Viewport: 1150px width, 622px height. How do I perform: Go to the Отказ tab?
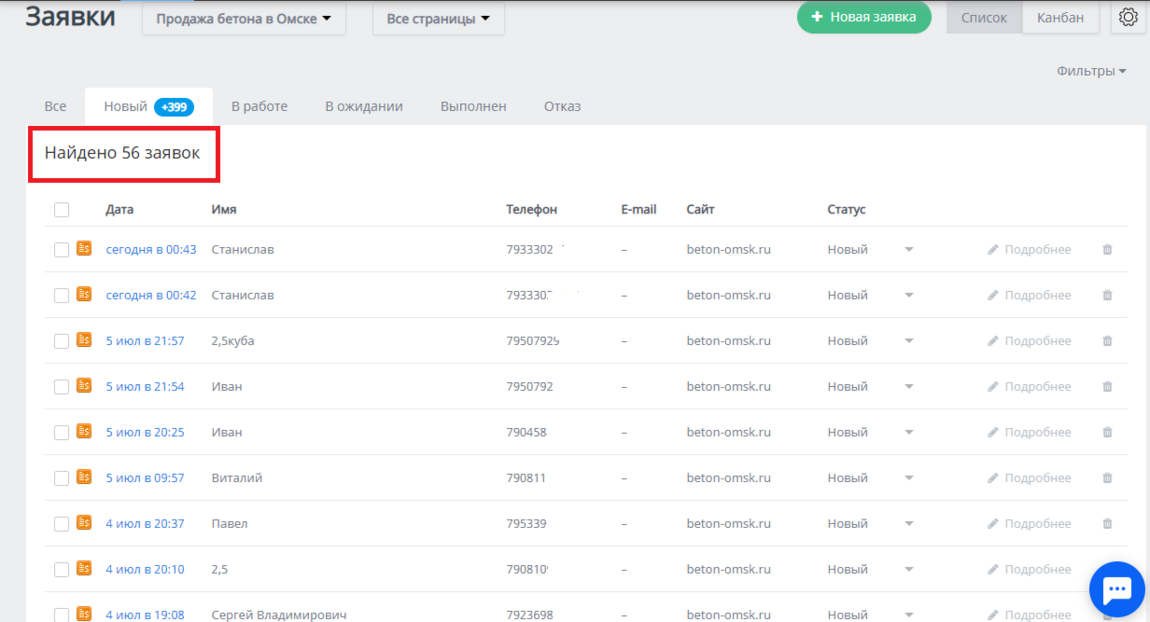coord(562,106)
